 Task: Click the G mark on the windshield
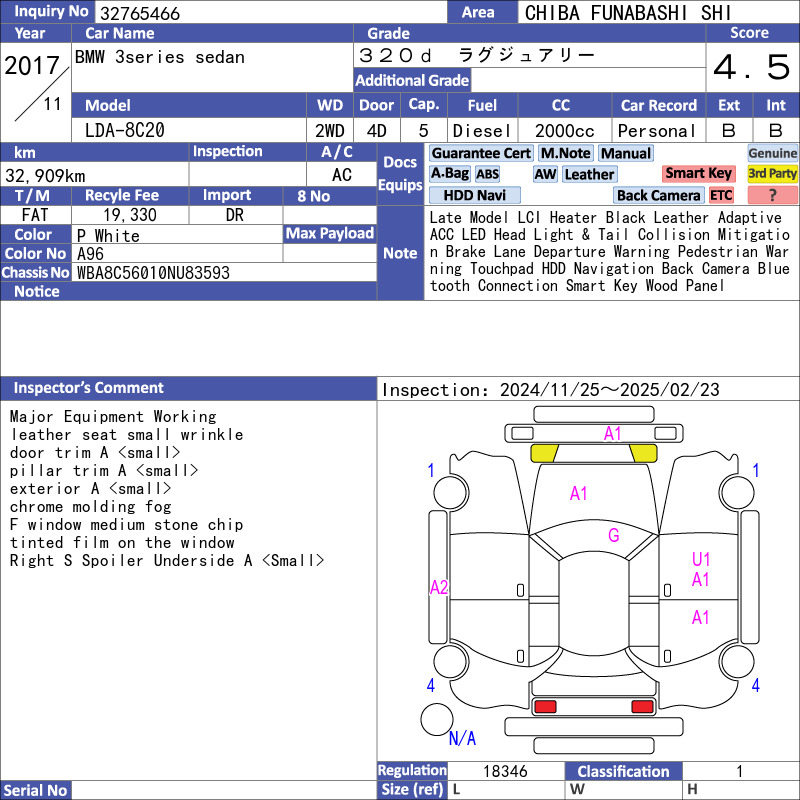[613, 536]
